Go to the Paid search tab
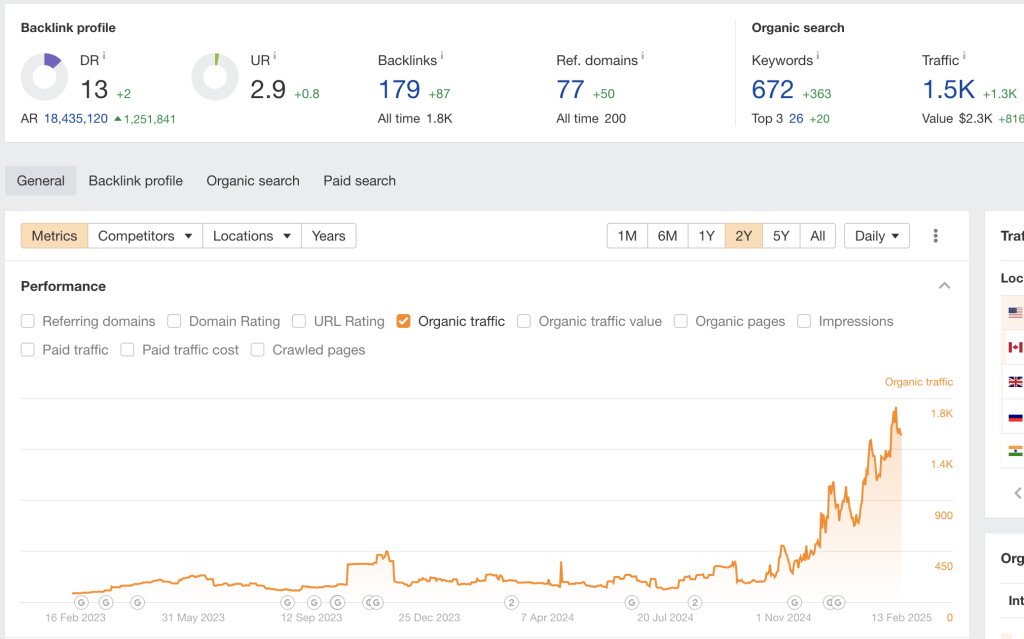The image size is (1024, 639). click(x=359, y=181)
